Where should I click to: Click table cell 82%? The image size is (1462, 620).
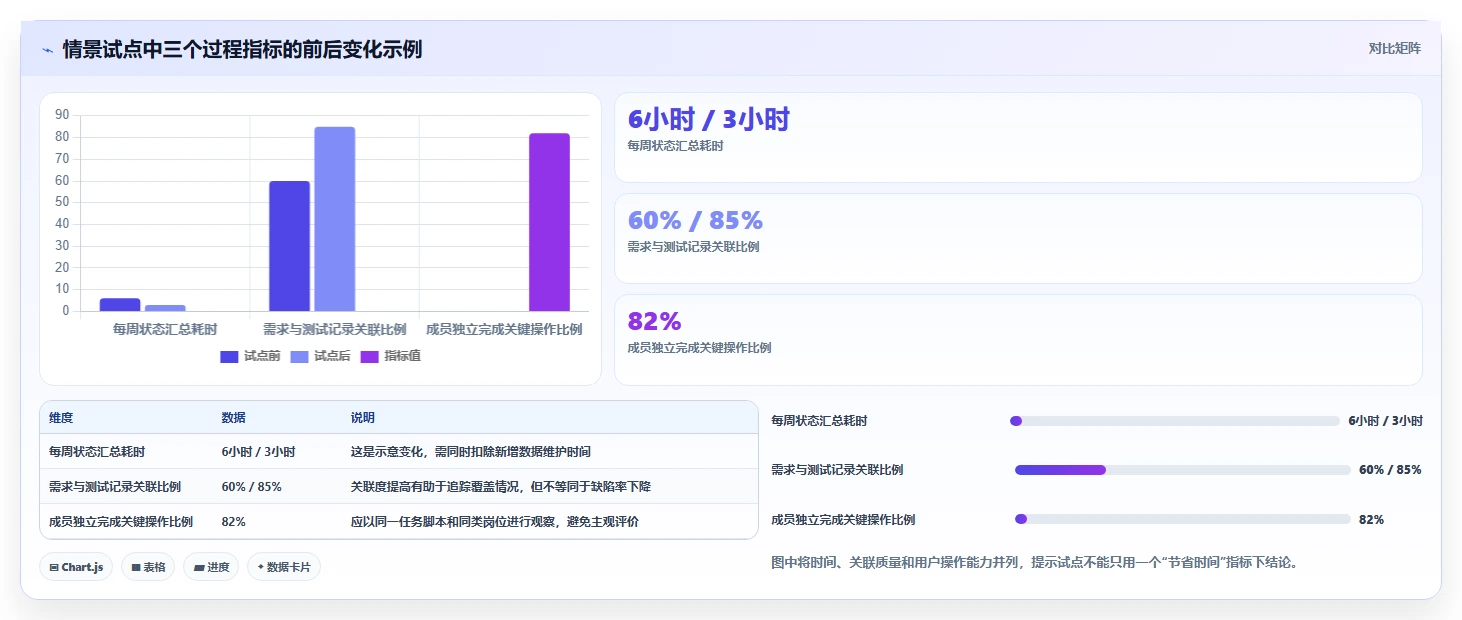click(233, 522)
